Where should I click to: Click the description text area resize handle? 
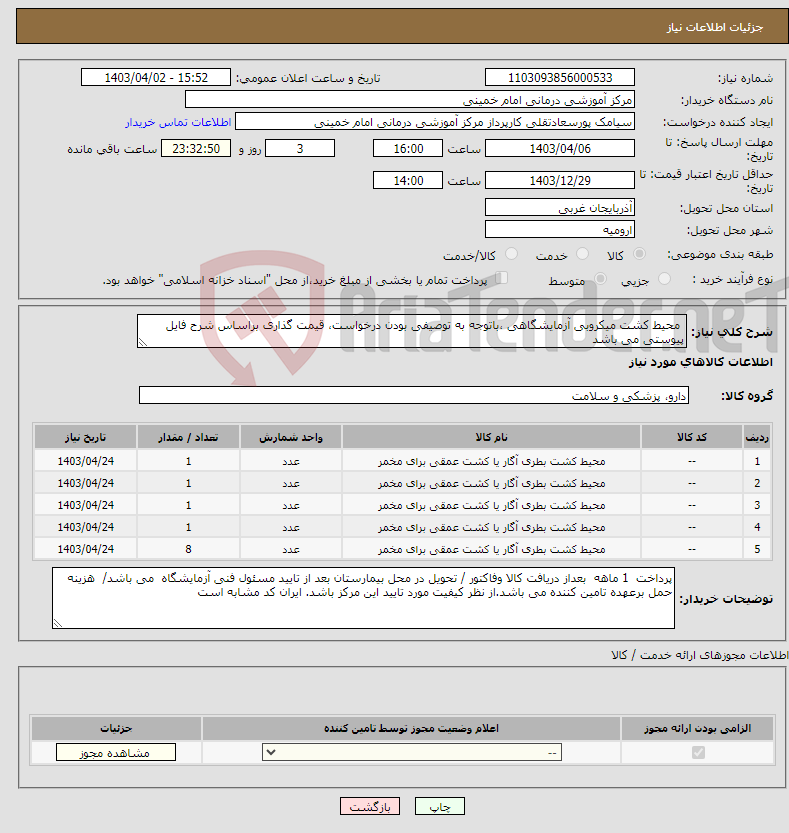click(x=142, y=343)
